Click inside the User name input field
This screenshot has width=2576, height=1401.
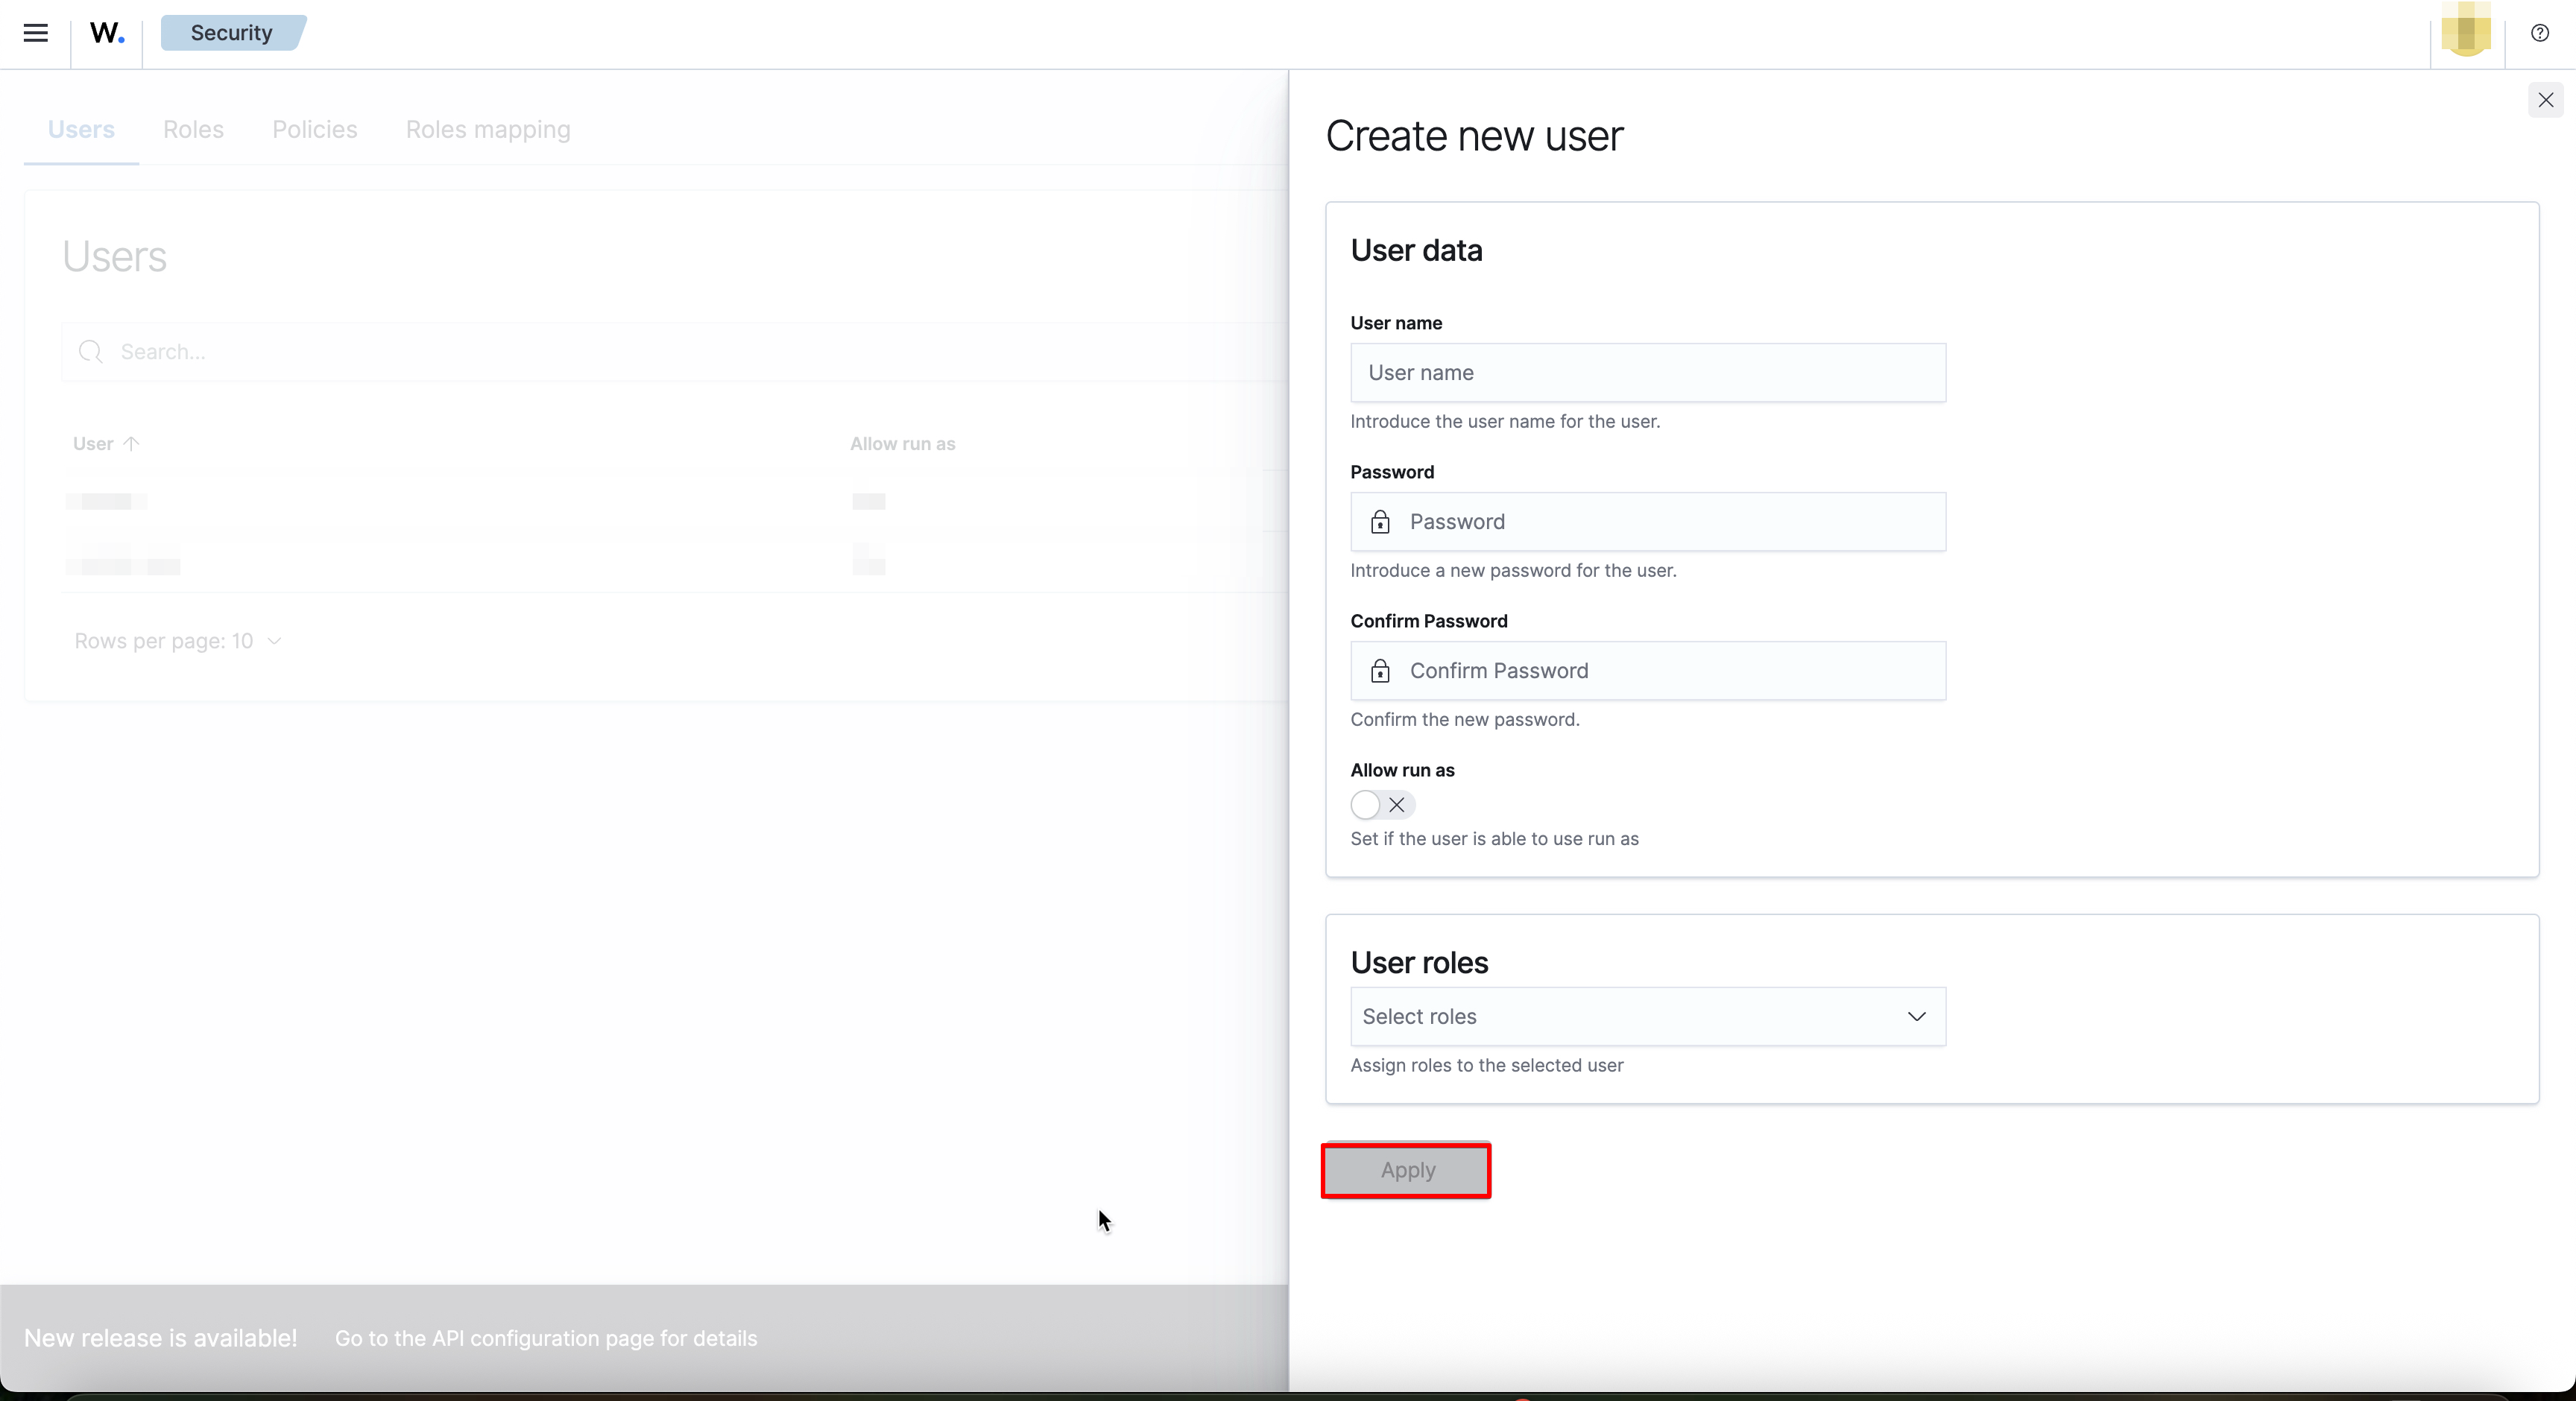pyautogui.click(x=1647, y=373)
